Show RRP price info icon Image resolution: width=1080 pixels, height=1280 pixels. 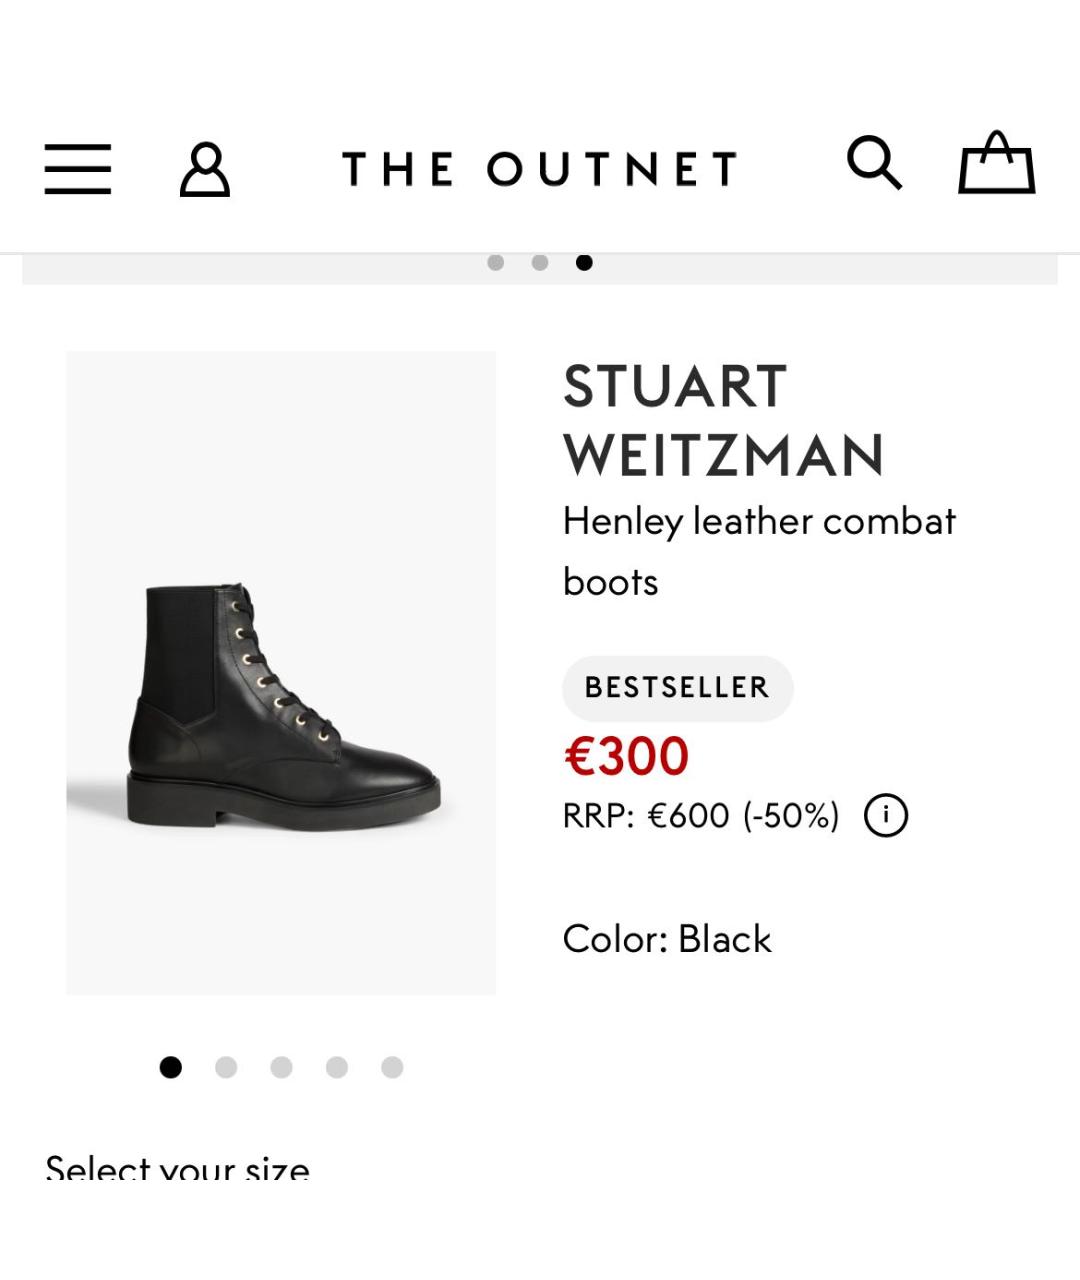tap(886, 815)
